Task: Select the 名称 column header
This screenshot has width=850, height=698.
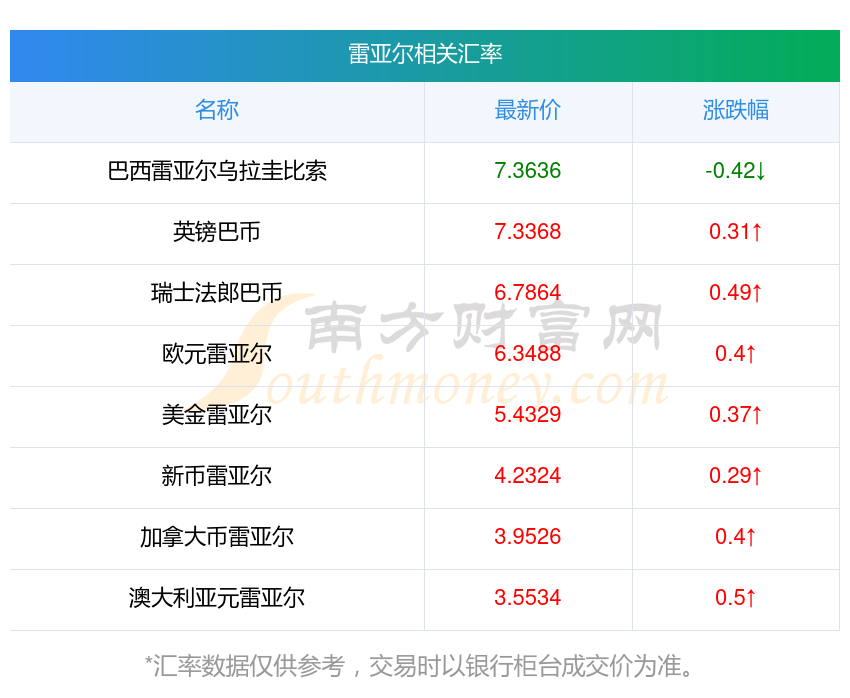Action: 217,110
